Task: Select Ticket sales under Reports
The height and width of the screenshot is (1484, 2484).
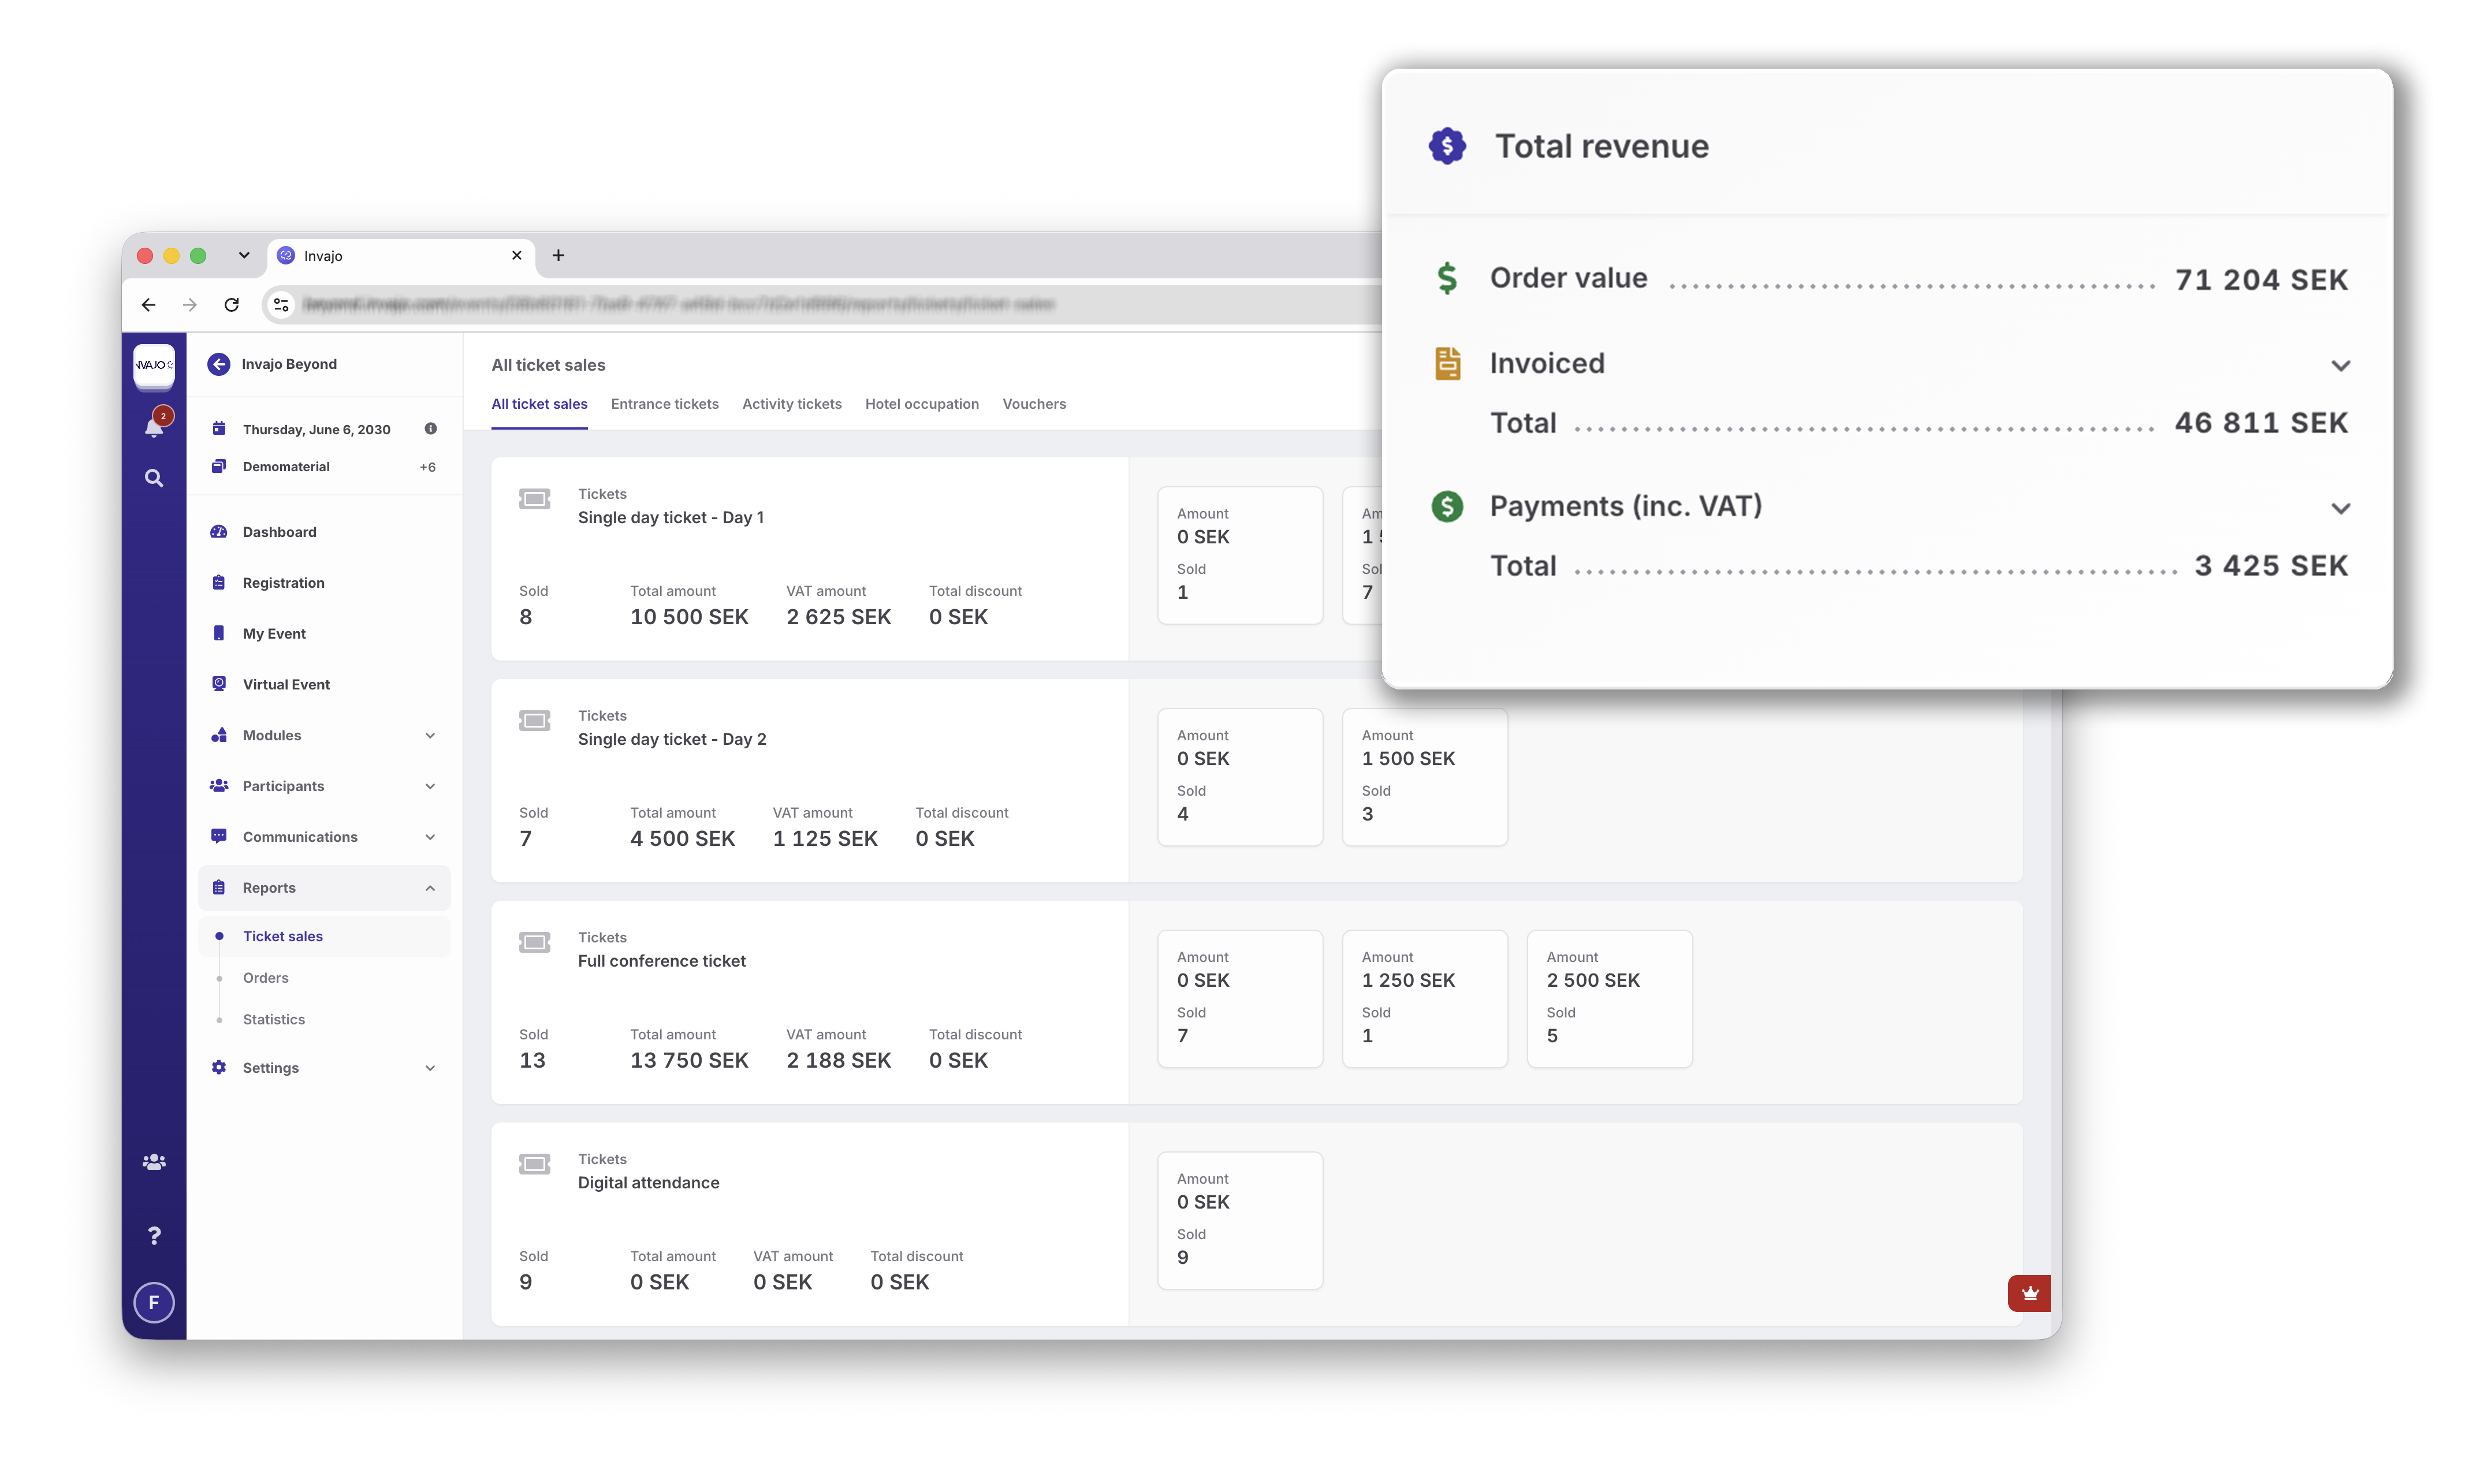Action: click(x=324, y=937)
